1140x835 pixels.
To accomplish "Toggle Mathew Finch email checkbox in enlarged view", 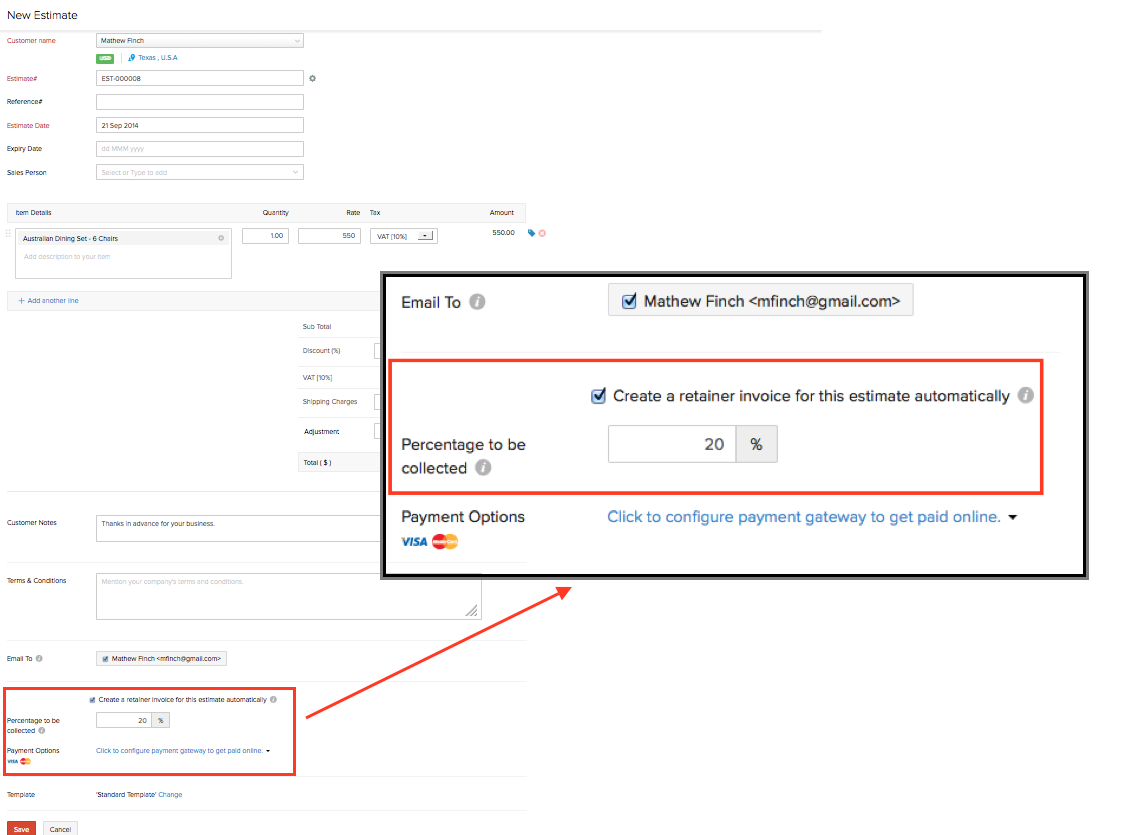I will 629,301.
